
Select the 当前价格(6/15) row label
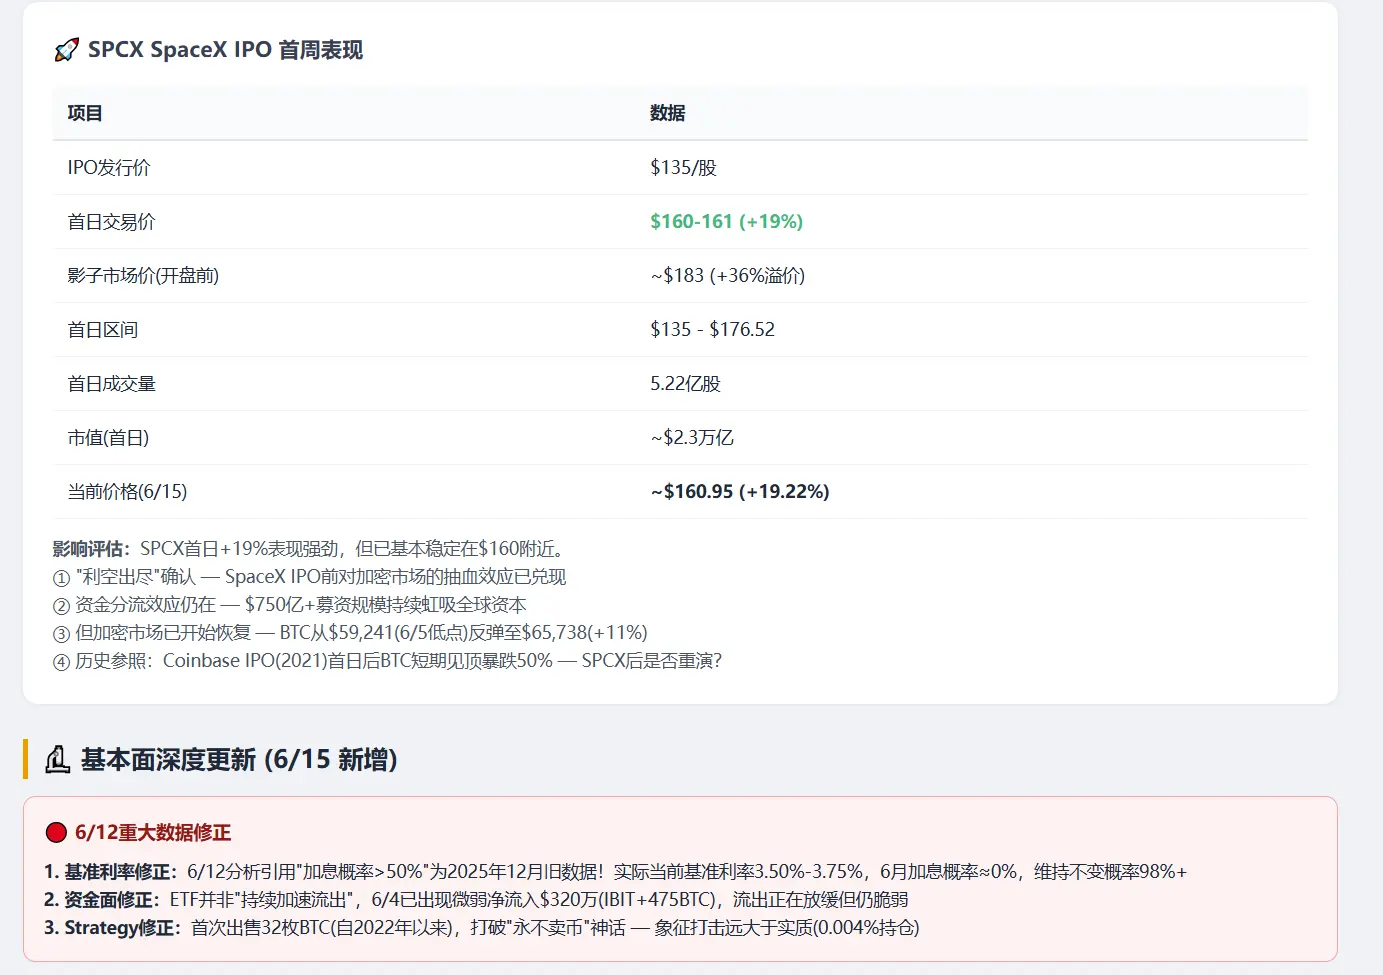coord(127,492)
